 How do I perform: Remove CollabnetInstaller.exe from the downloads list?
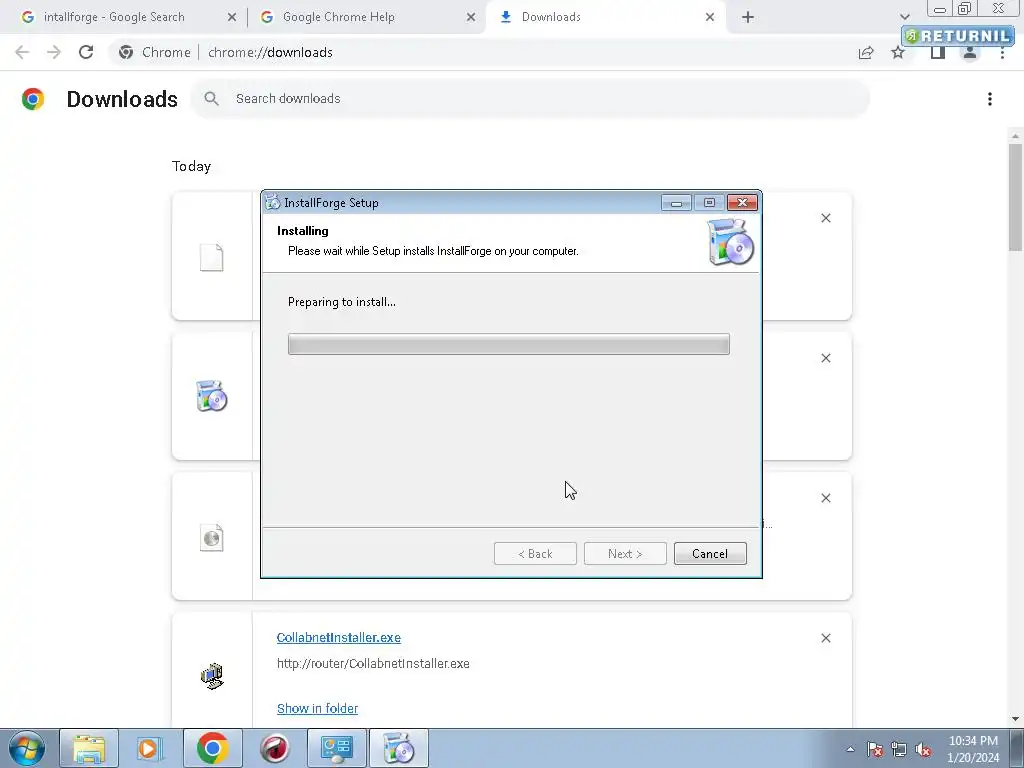(825, 638)
